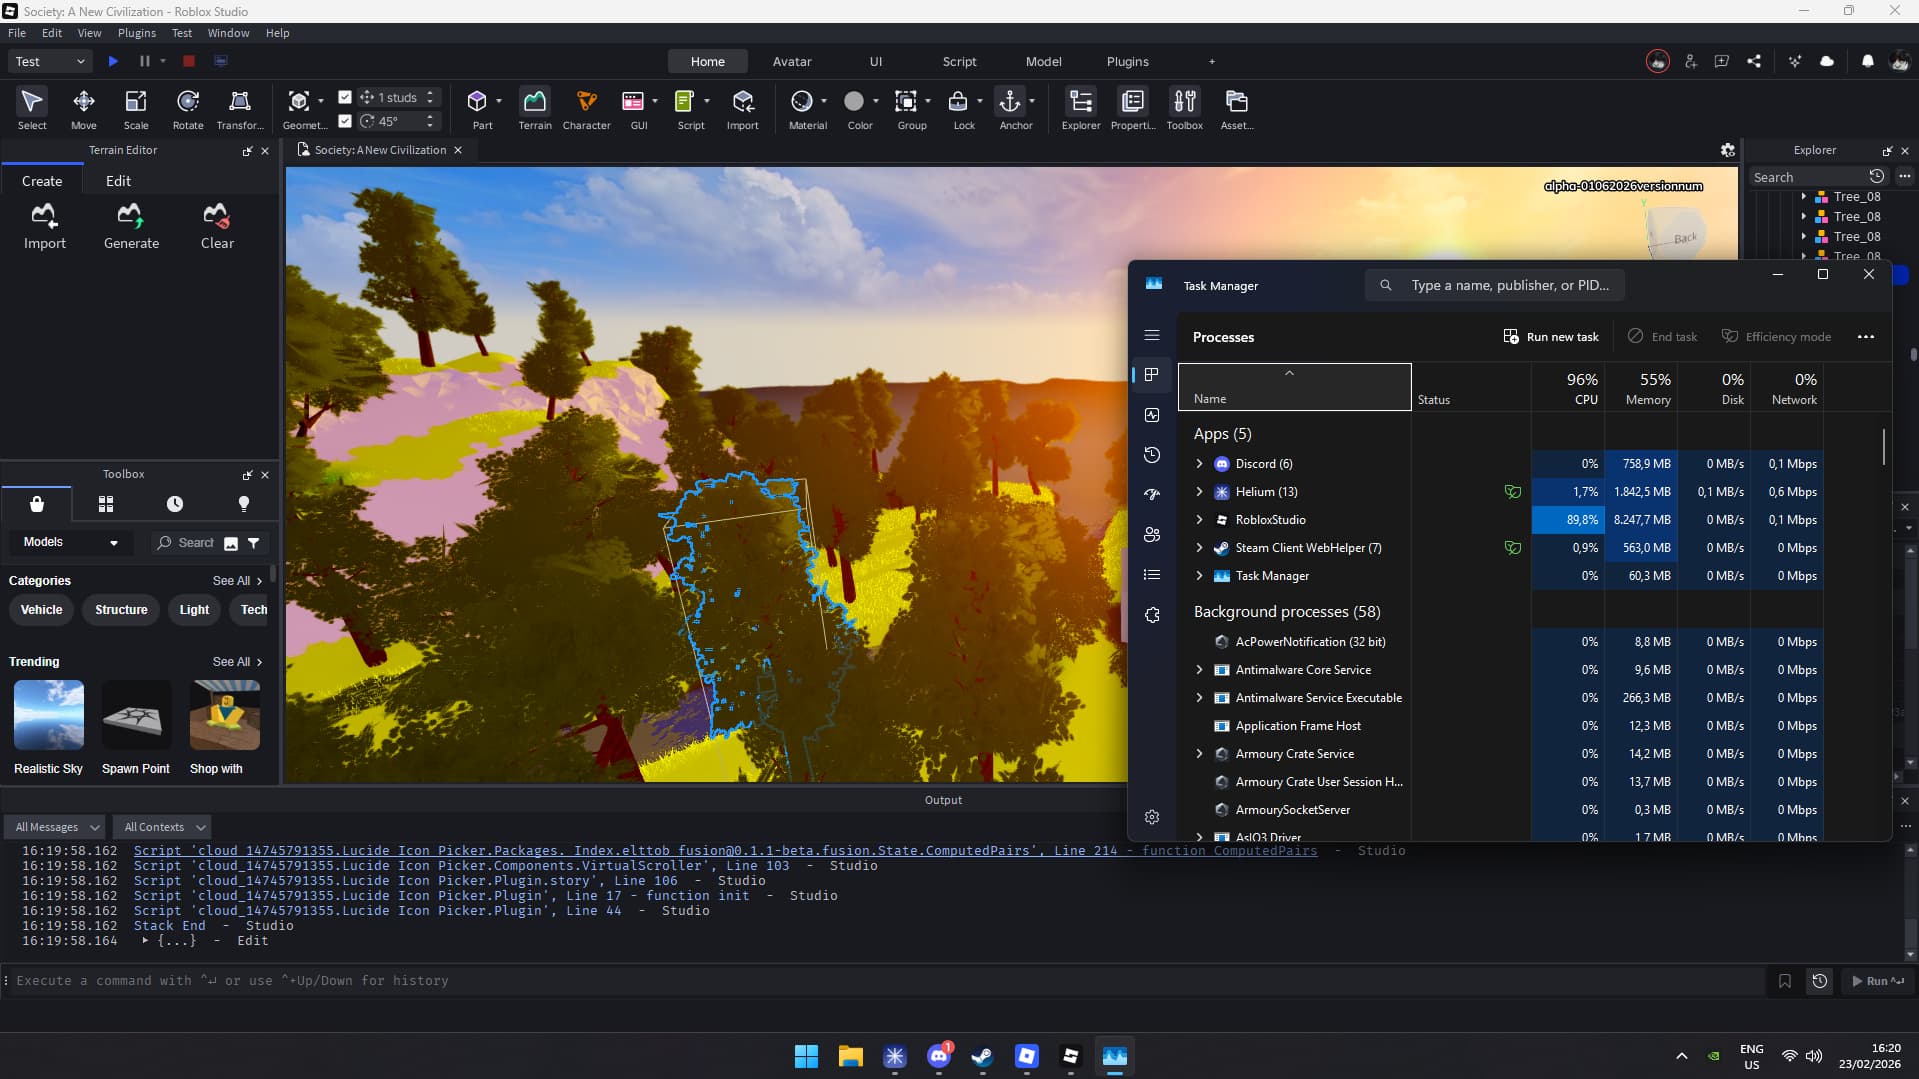The height and width of the screenshot is (1079, 1919).
Task: Click Generate in Terrain Editor
Action: coord(131,226)
